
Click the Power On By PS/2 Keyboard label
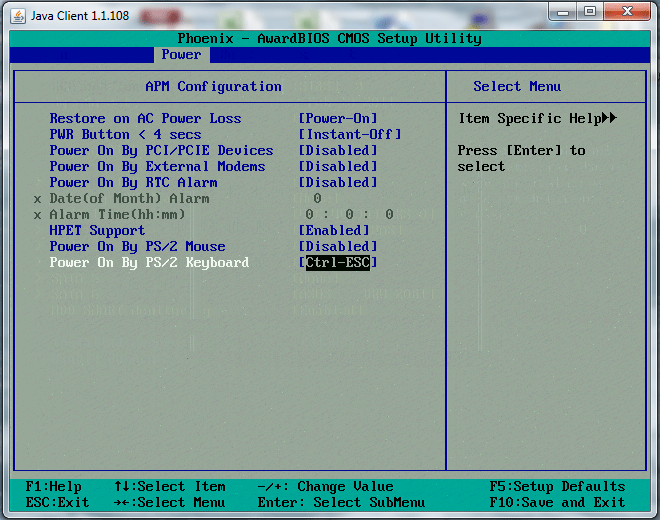[x=149, y=262]
